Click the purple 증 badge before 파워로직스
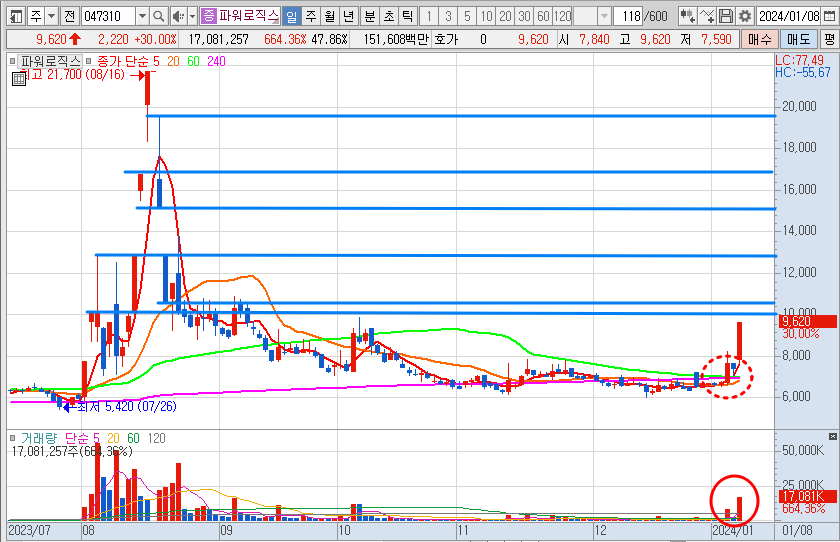This screenshot has height=542, width=840. [208, 16]
